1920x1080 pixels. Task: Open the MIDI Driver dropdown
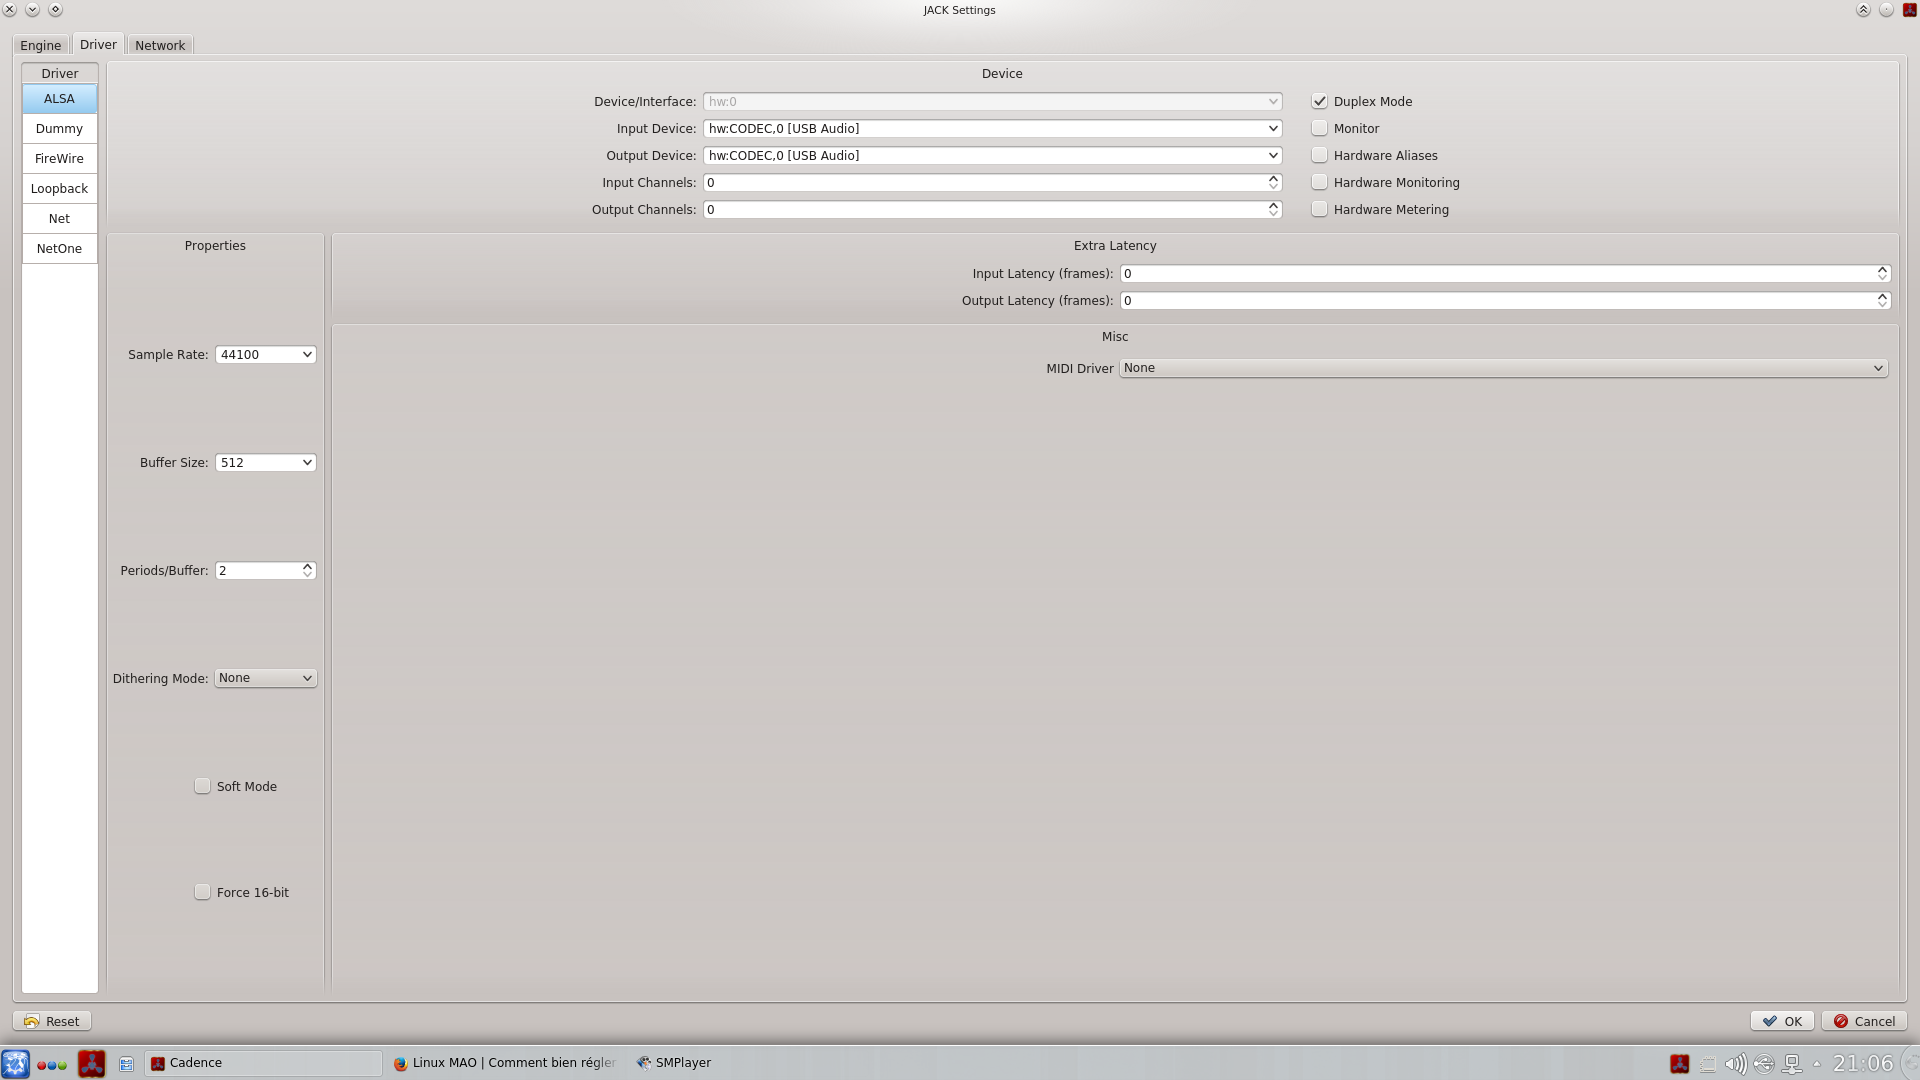point(1503,369)
